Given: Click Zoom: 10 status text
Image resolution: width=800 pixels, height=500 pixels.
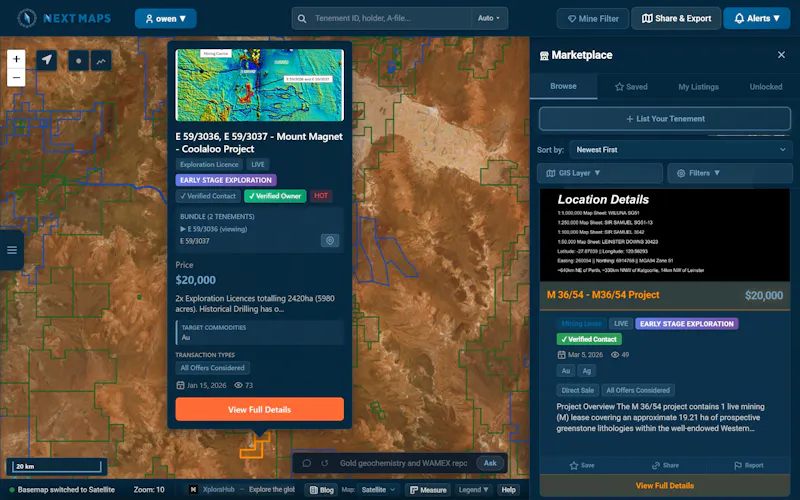Looking at the screenshot, I should (149, 490).
